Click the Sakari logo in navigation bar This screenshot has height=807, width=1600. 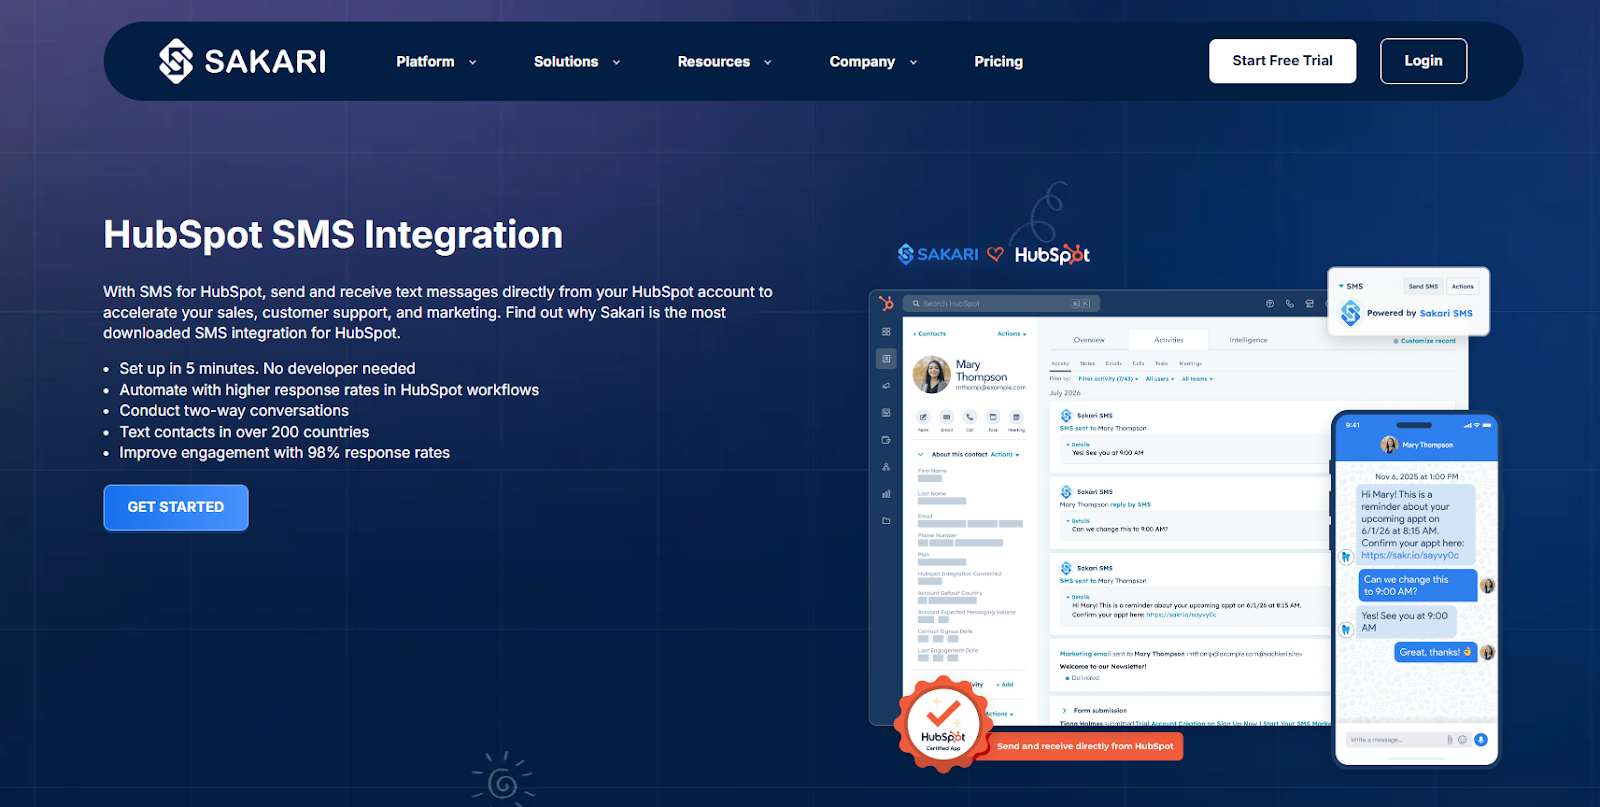(242, 61)
